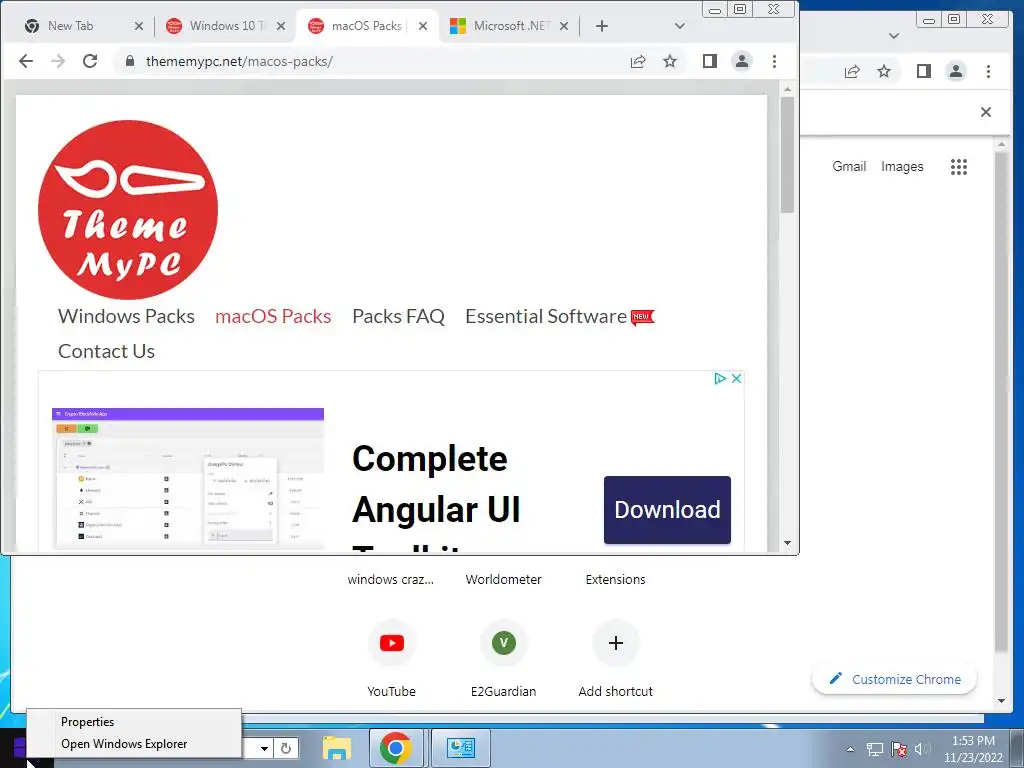The width and height of the screenshot is (1024, 768).
Task: Share this page via address bar share icon
Action: (638, 61)
